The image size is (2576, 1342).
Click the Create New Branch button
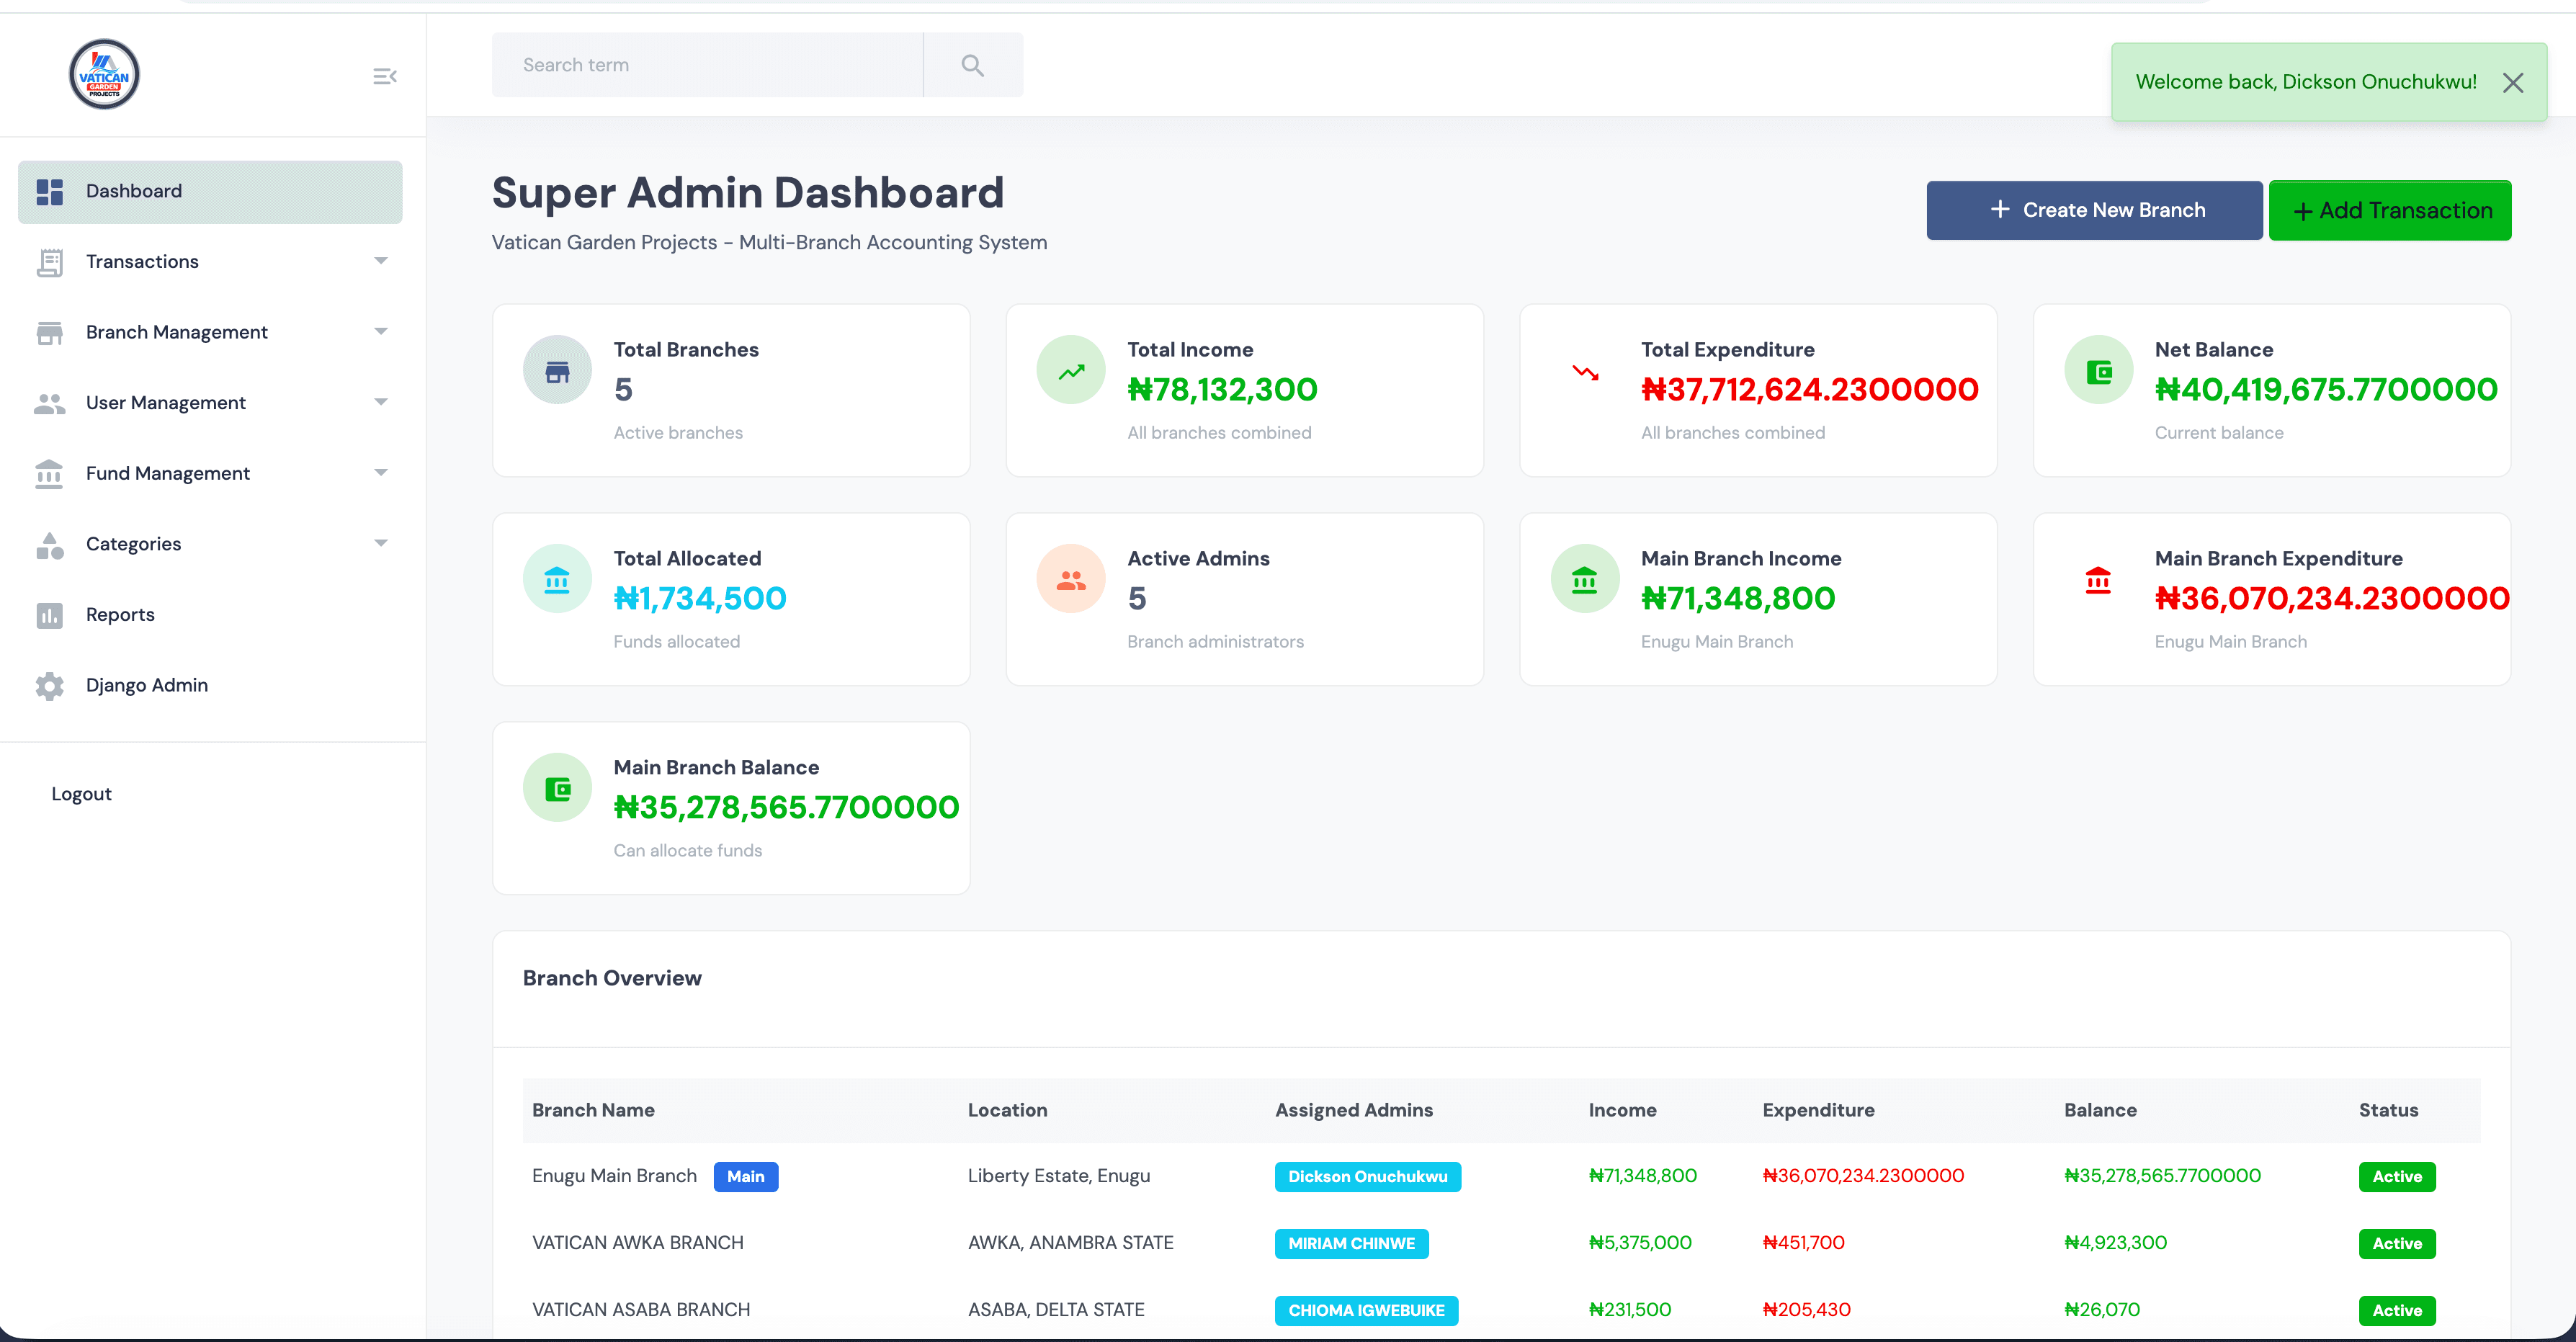tap(2094, 210)
